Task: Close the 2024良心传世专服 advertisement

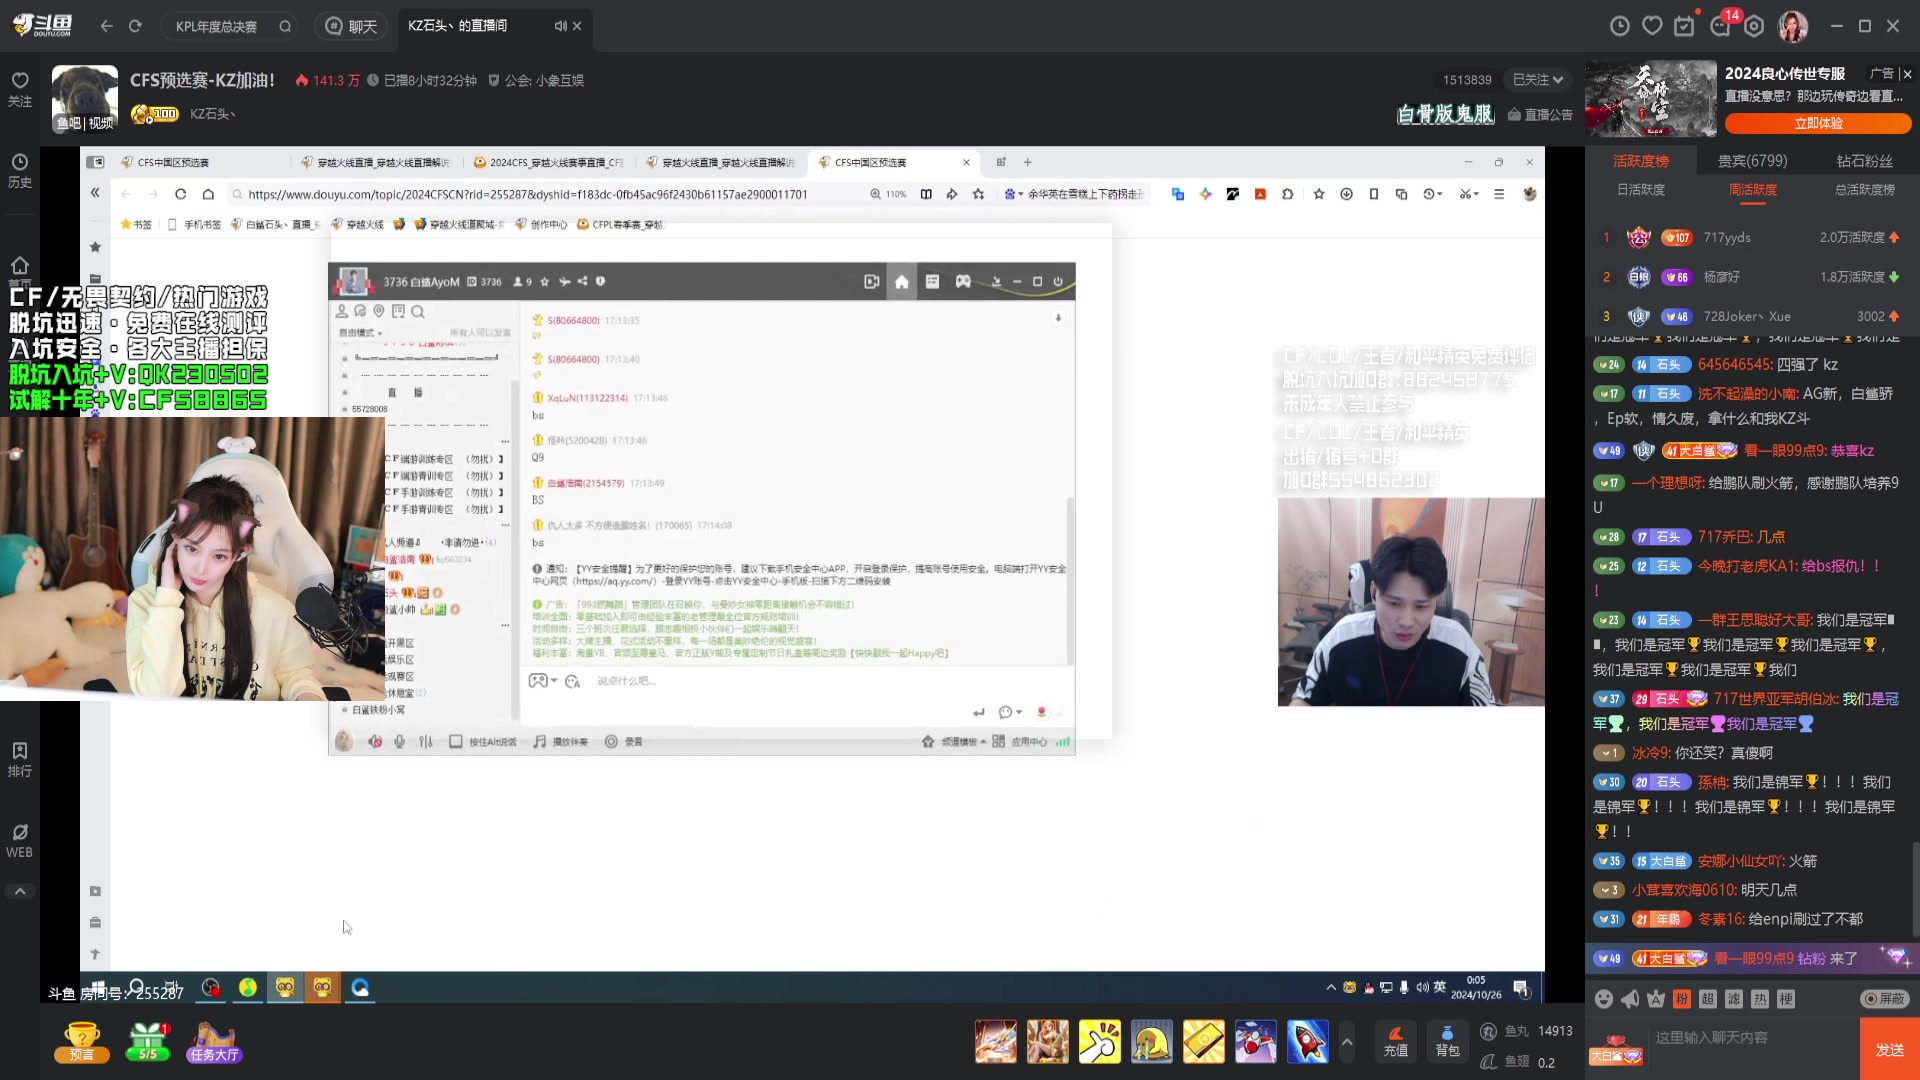Action: point(1907,74)
